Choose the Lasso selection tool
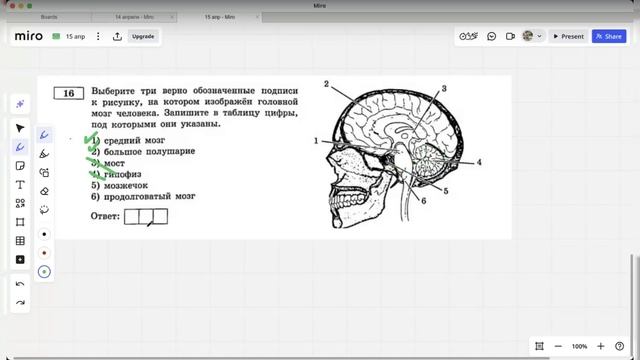Image resolution: width=640 pixels, height=360 pixels. [44, 210]
